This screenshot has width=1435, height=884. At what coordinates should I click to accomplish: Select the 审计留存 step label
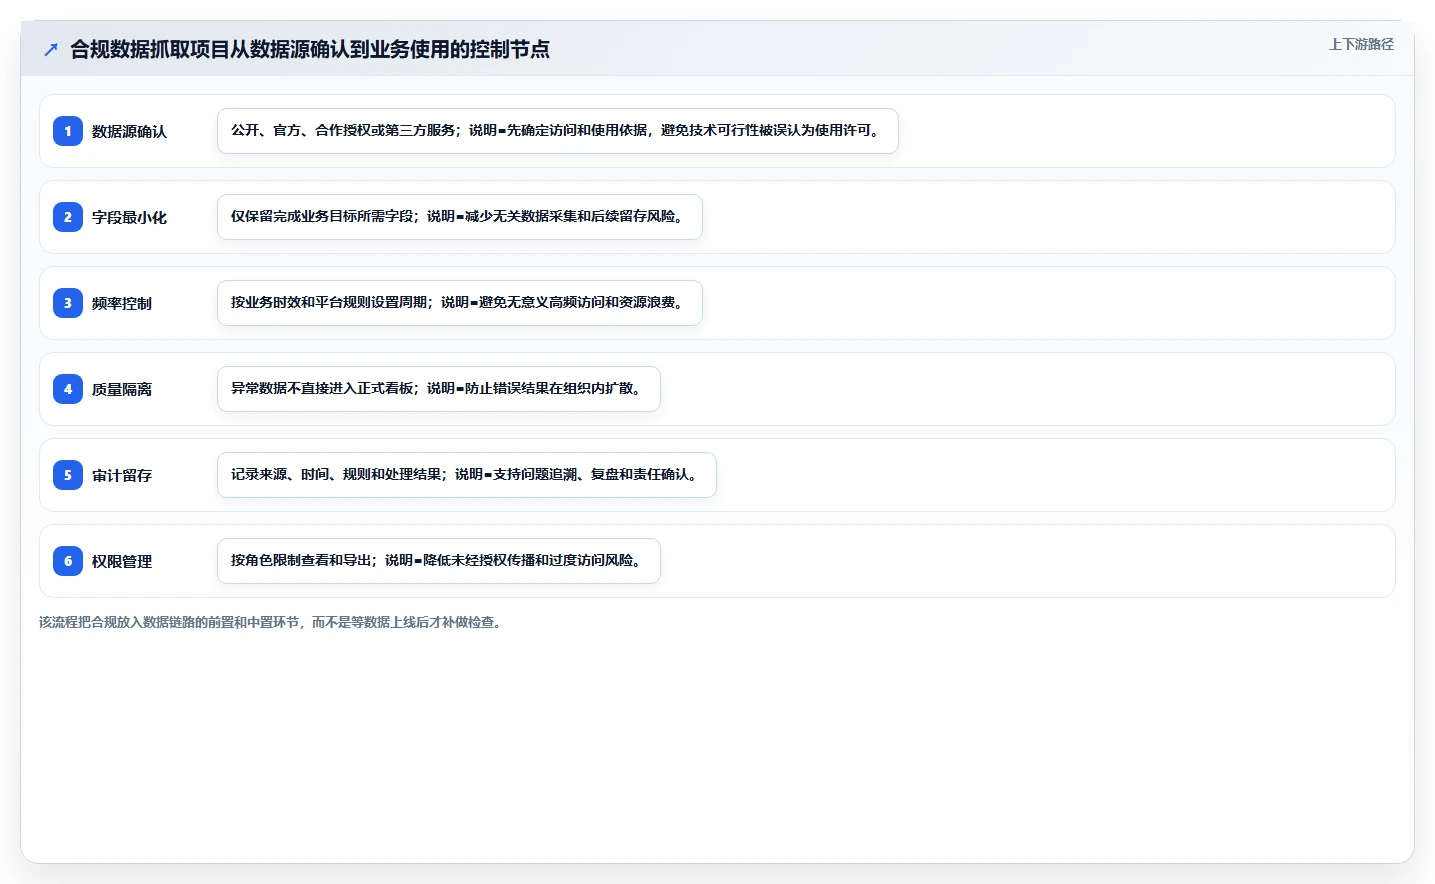[x=122, y=475]
